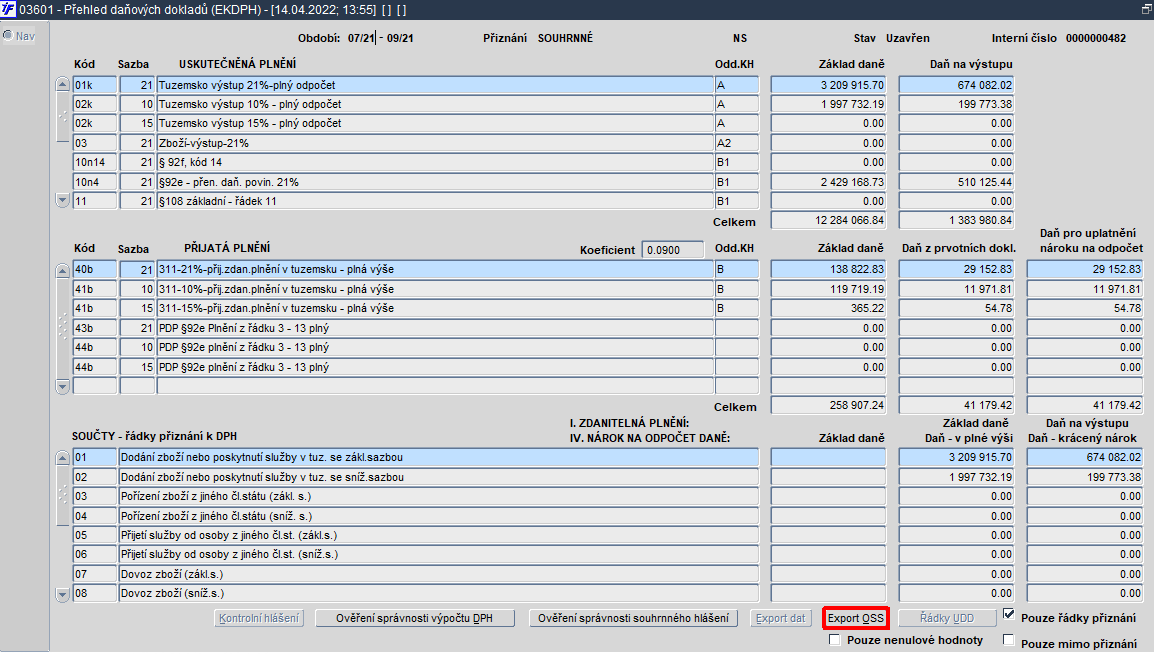
Task: Uncheck Pouze řádky přiznání checkbox
Action: coord(1009,614)
